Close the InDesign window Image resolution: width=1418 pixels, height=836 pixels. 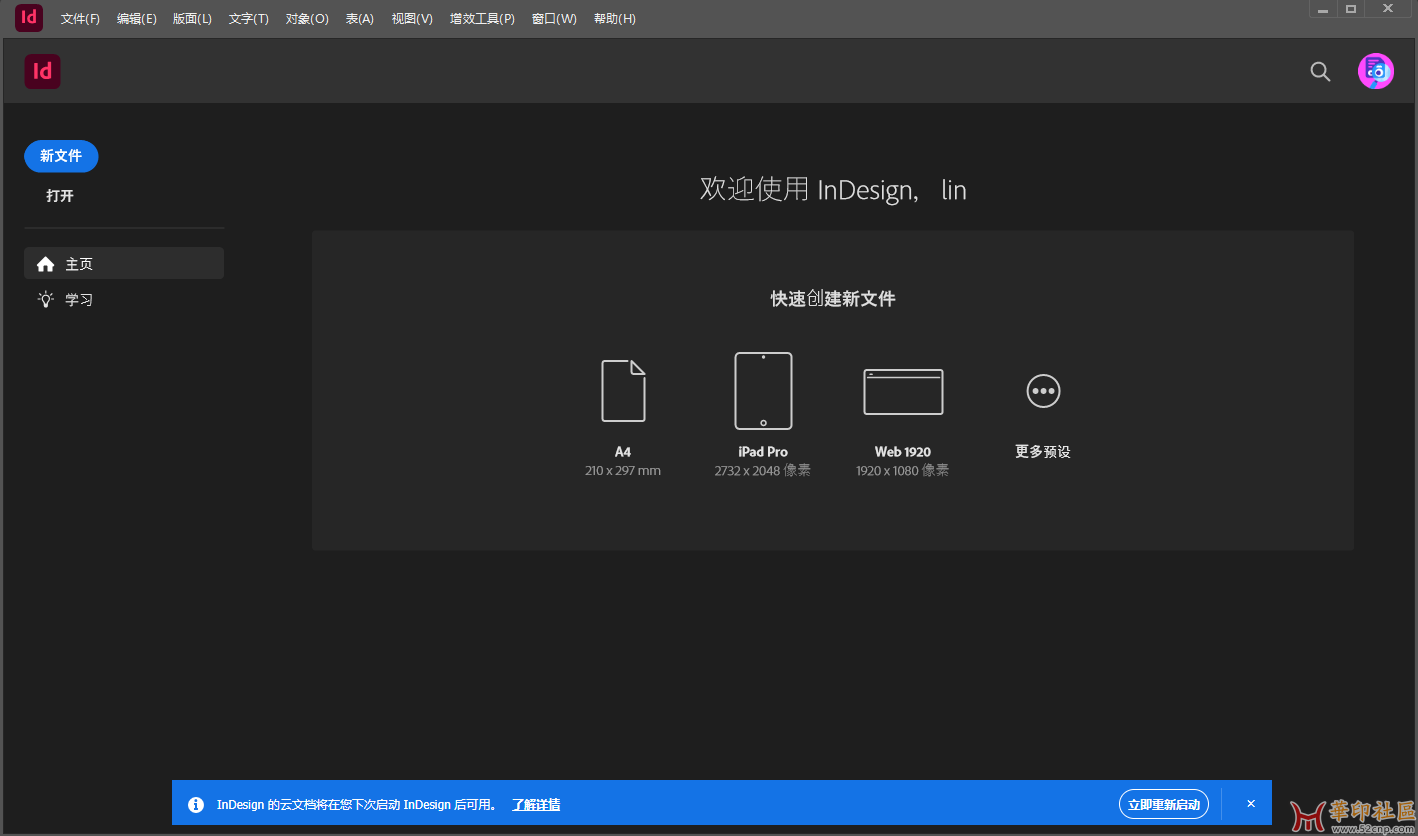tap(1388, 9)
